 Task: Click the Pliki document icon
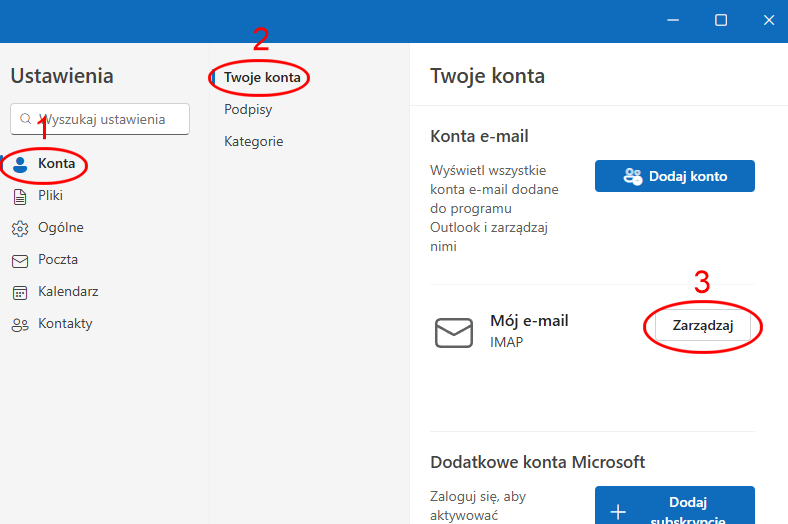click(x=20, y=196)
